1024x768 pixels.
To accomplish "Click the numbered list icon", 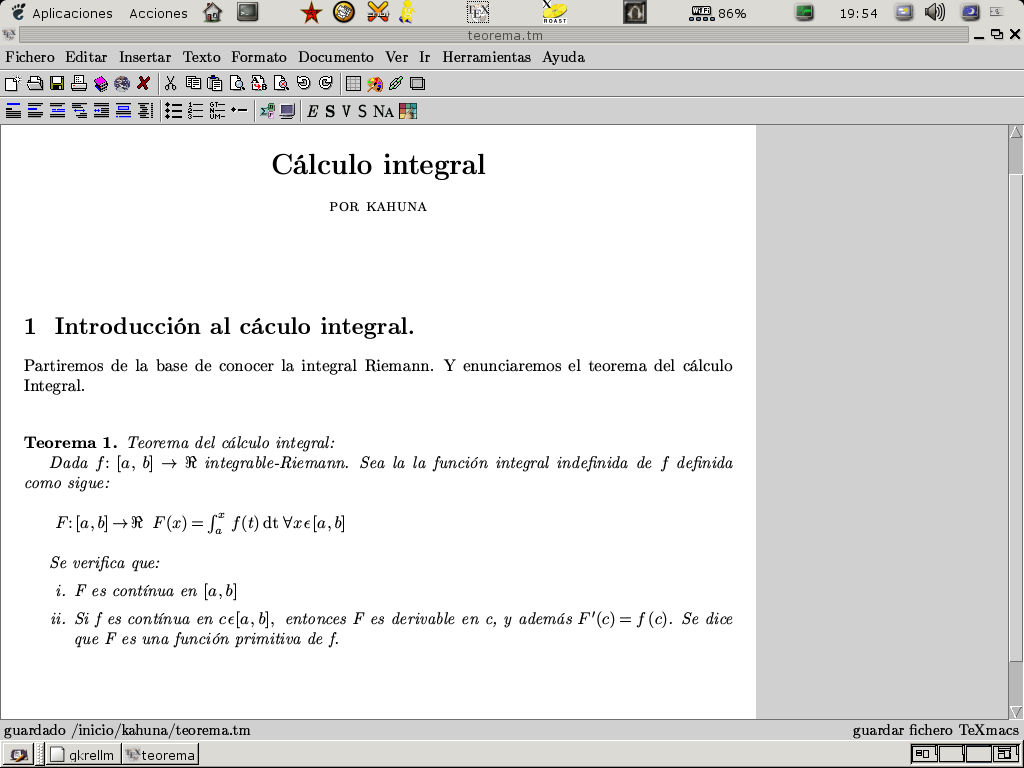I will click(195, 111).
